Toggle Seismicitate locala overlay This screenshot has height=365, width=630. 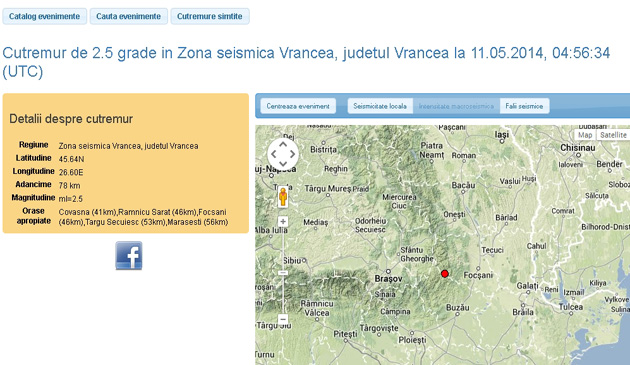point(380,106)
